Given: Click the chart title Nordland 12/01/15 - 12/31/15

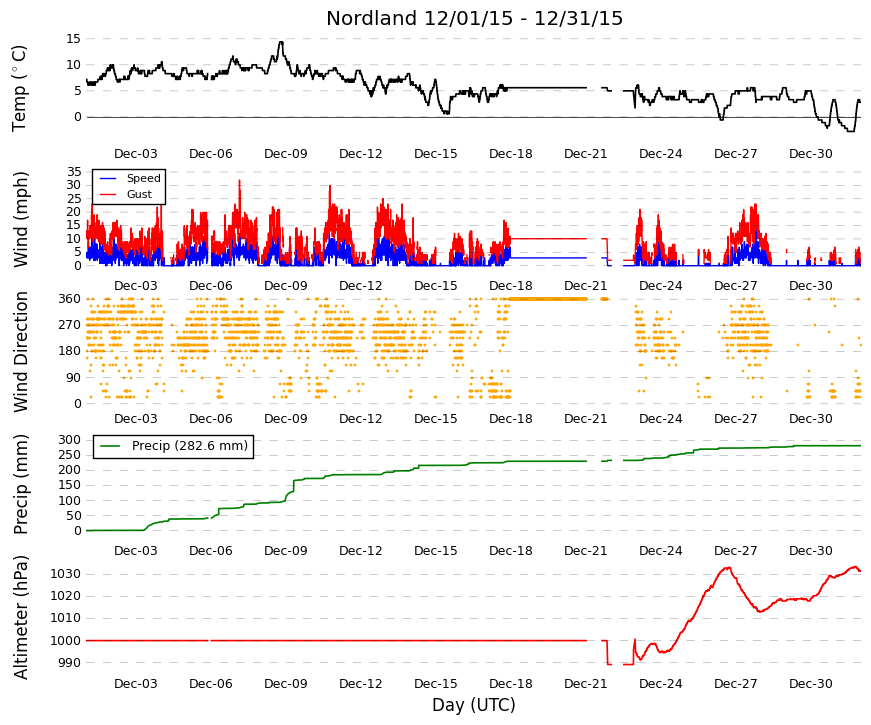Looking at the screenshot, I should [x=474, y=18].
